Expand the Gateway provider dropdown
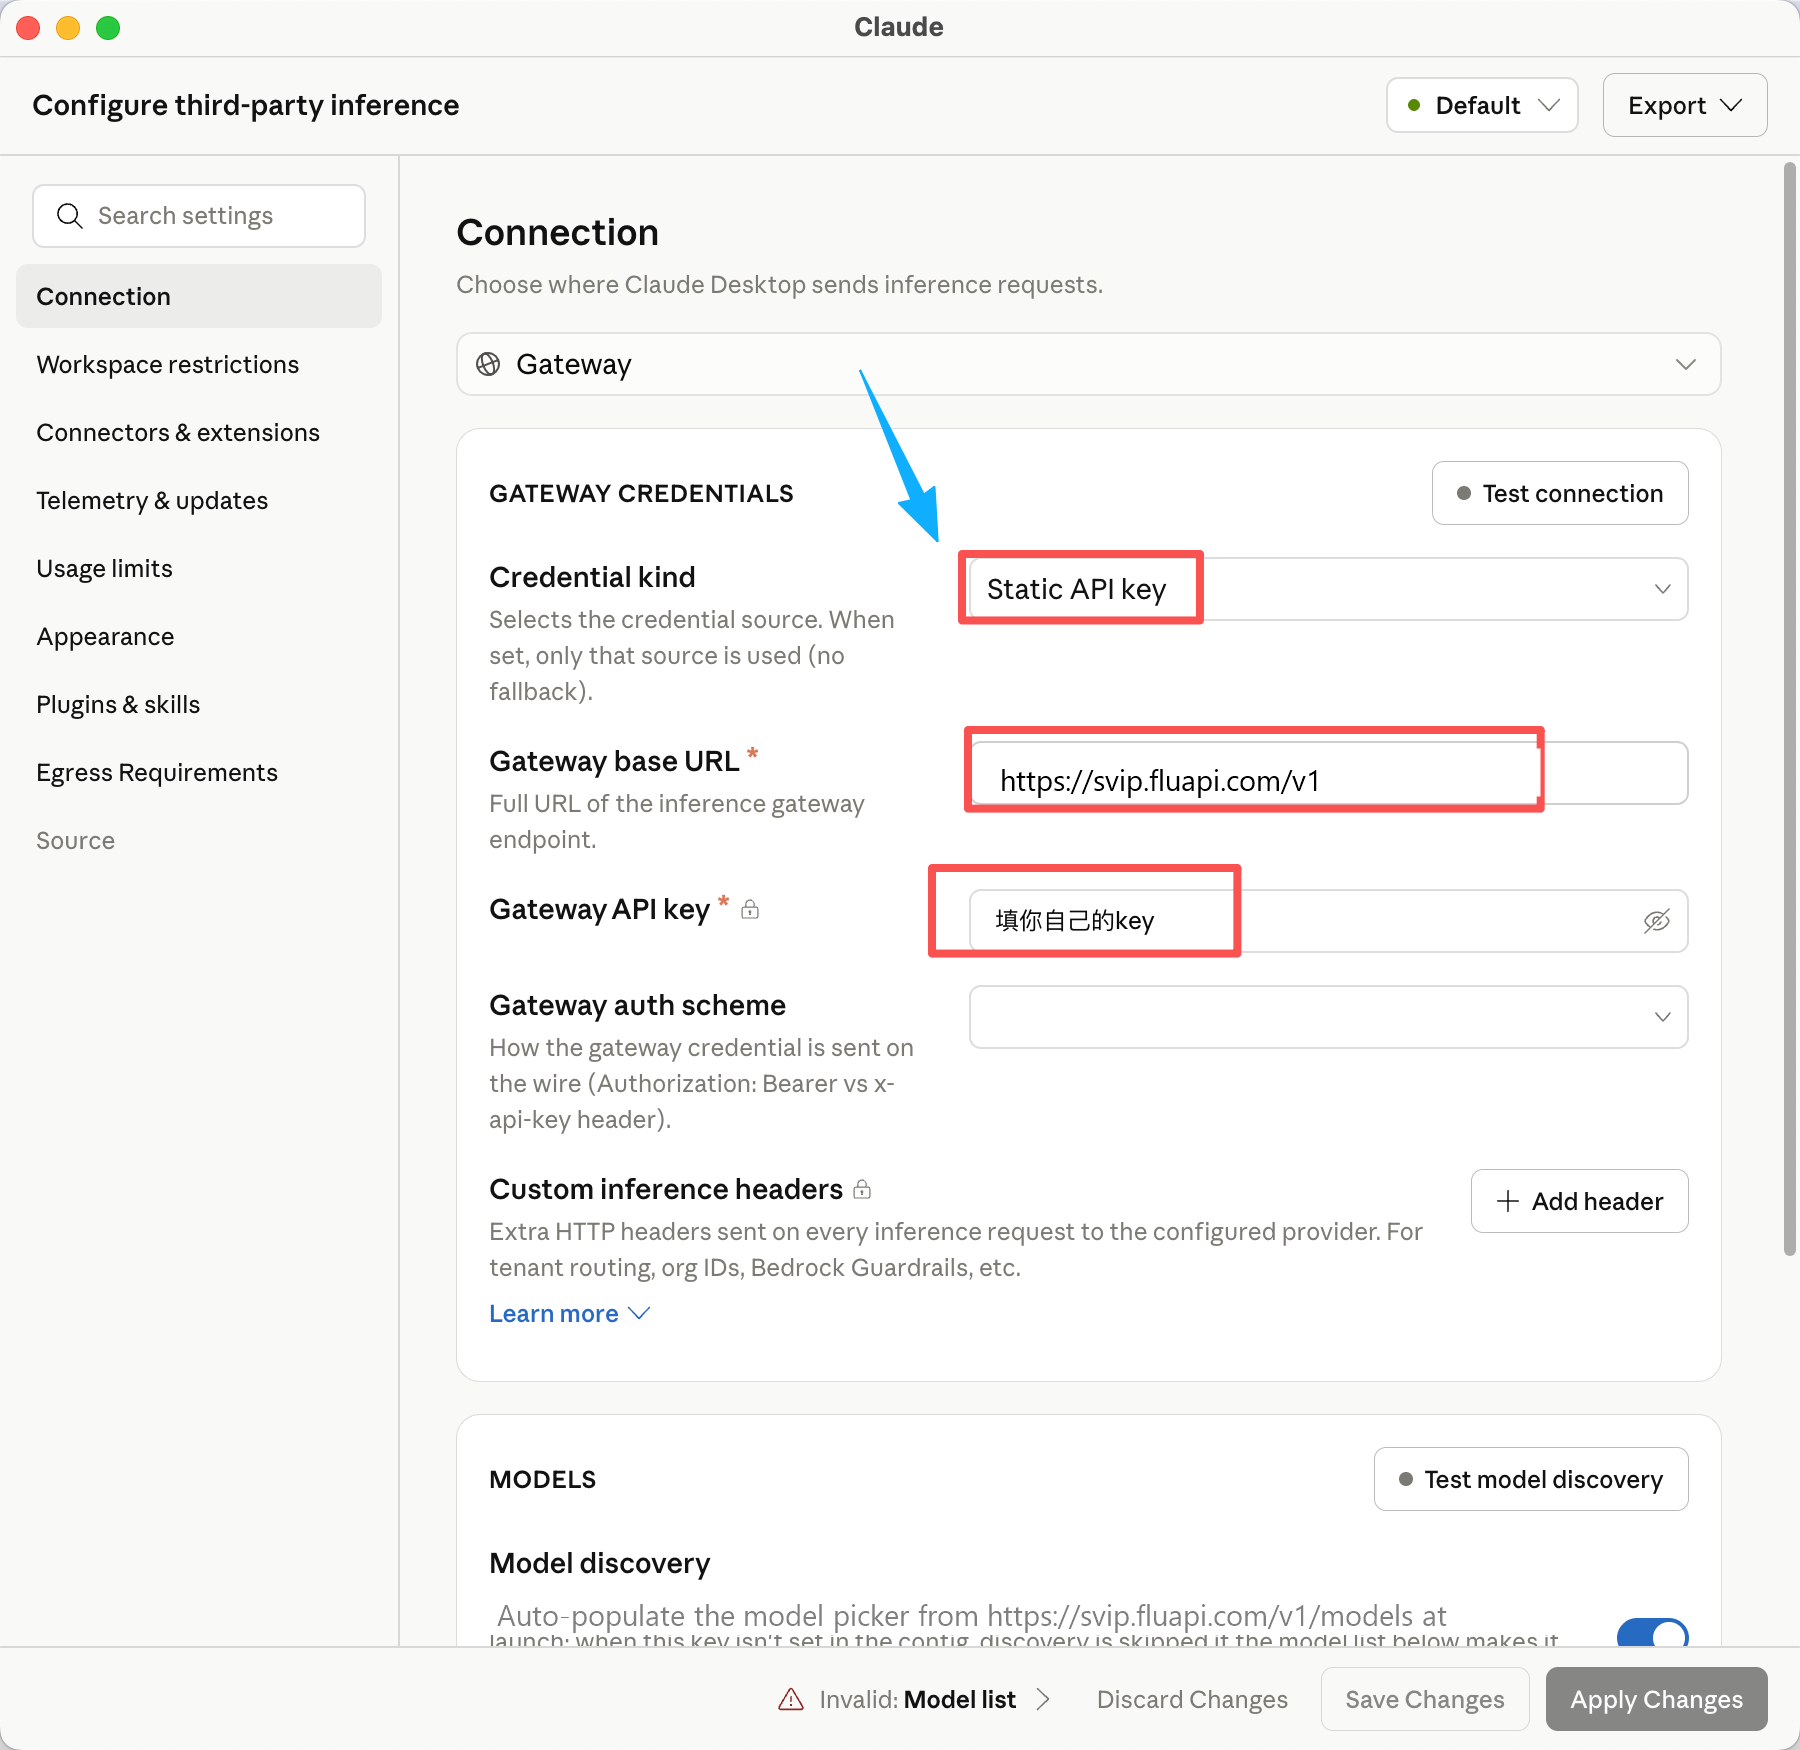Image resolution: width=1800 pixels, height=1750 pixels. point(1088,364)
